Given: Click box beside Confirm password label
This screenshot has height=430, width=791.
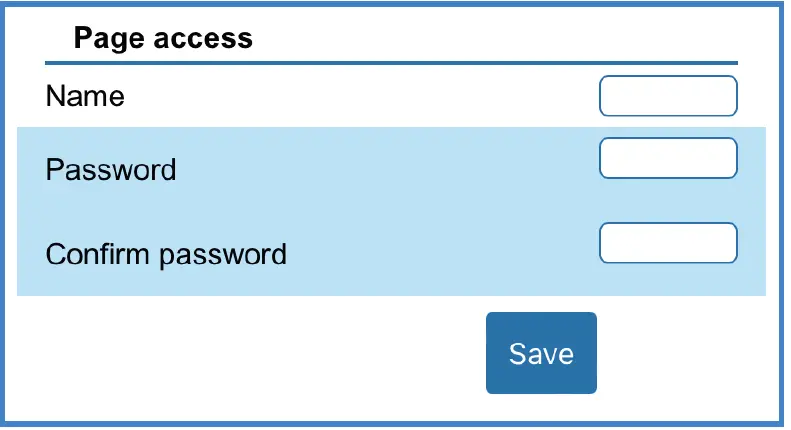Looking at the screenshot, I should click(668, 243).
